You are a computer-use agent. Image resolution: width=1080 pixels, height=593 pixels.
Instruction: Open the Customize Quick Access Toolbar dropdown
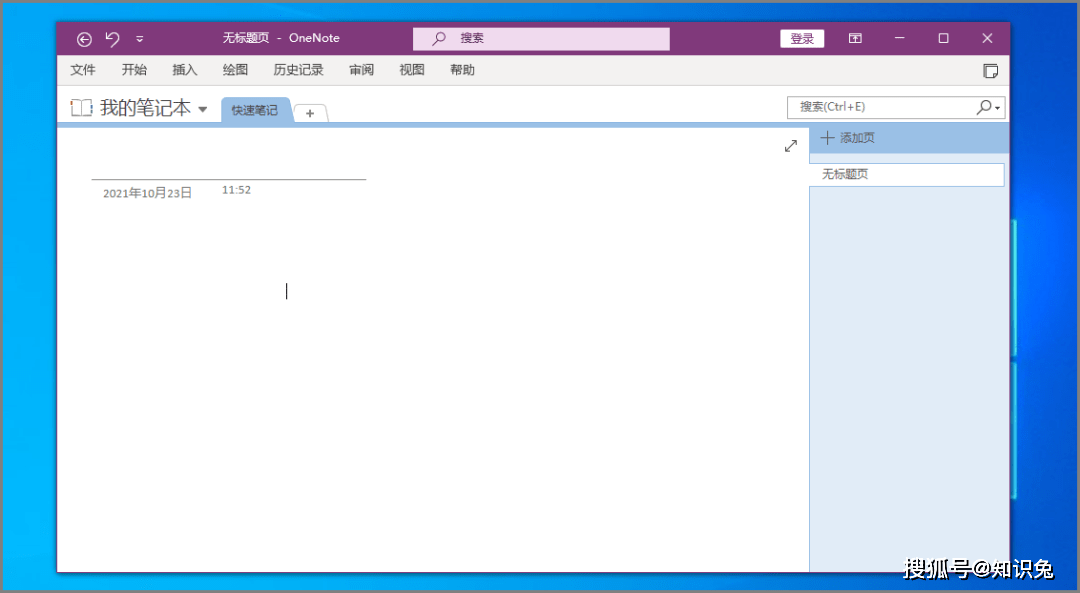click(140, 39)
